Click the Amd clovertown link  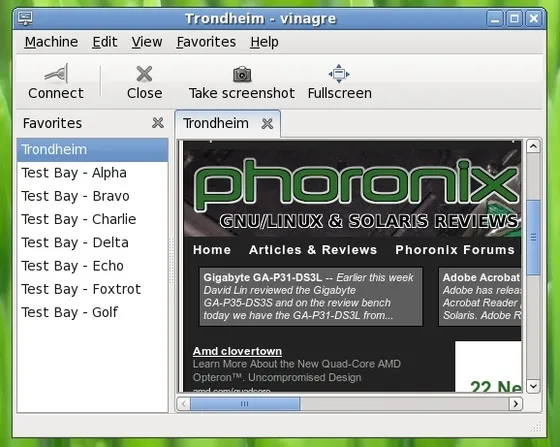coord(237,351)
